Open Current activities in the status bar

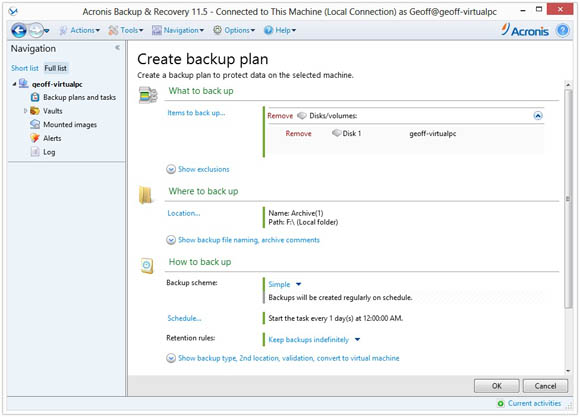pos(534,403)
